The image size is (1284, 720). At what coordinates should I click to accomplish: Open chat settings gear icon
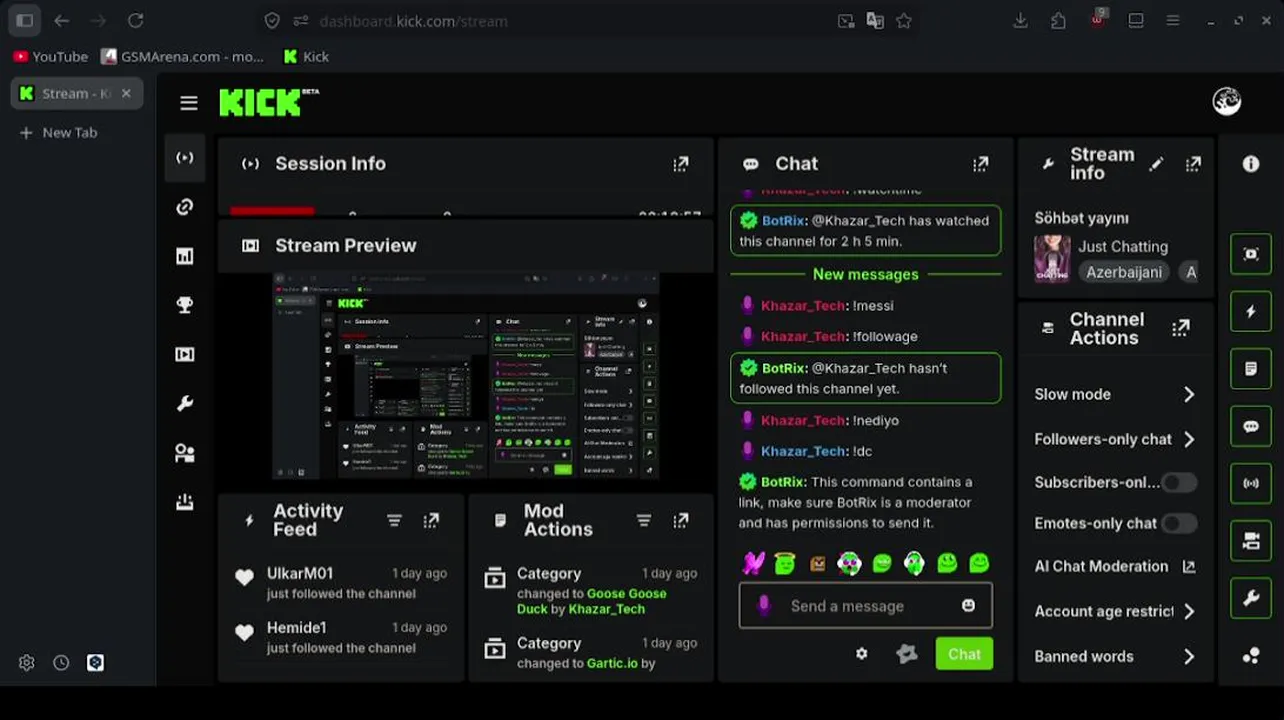pyautogui.click(x=862, y=654)
